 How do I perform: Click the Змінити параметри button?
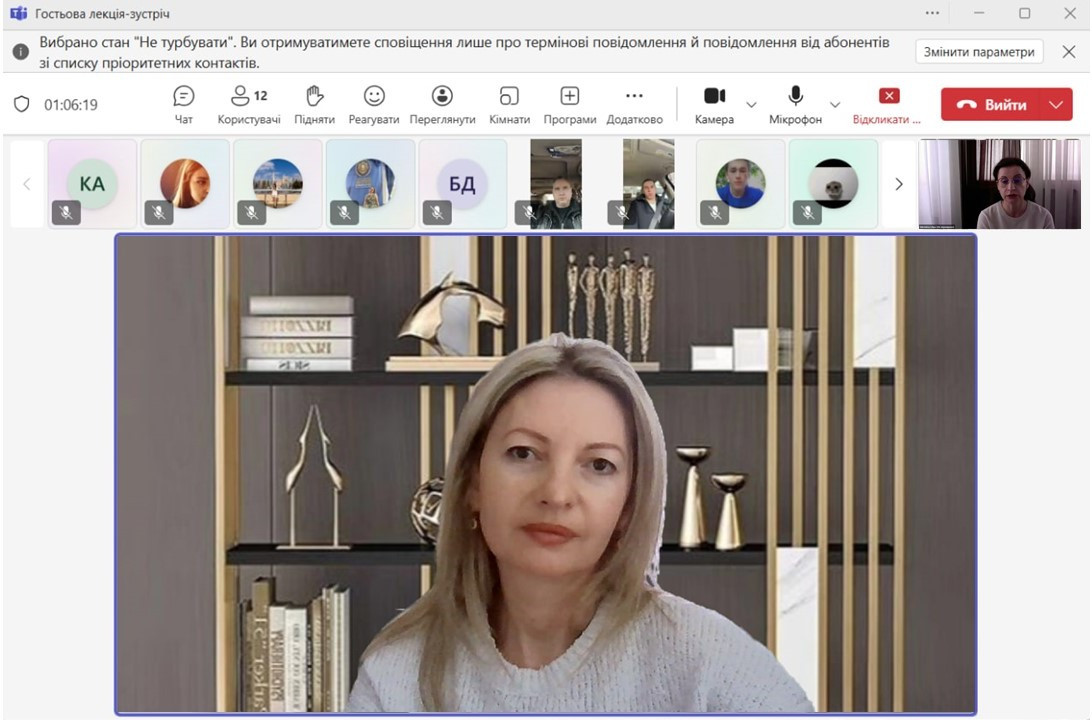coord(979,52)
